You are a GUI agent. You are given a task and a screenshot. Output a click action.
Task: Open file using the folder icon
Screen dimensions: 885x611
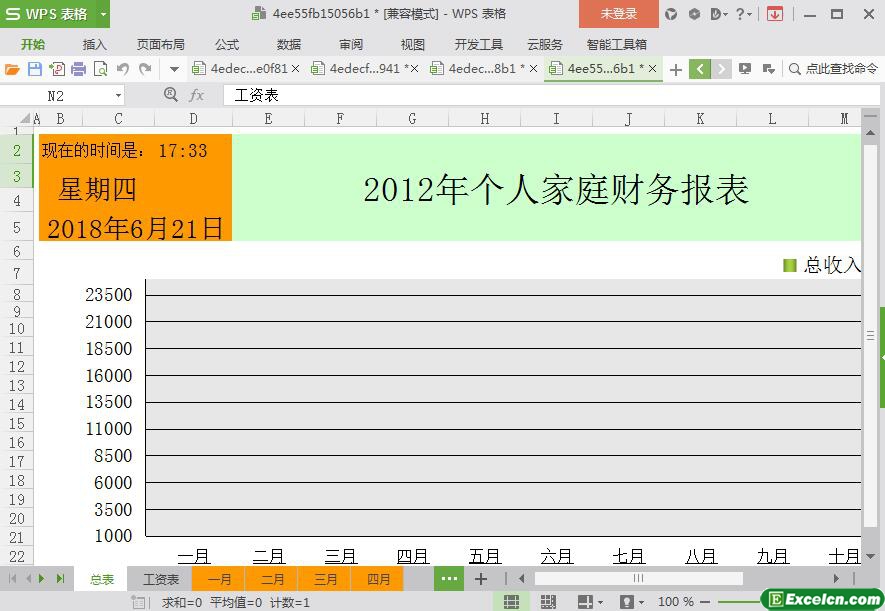(x=12, y=69)
